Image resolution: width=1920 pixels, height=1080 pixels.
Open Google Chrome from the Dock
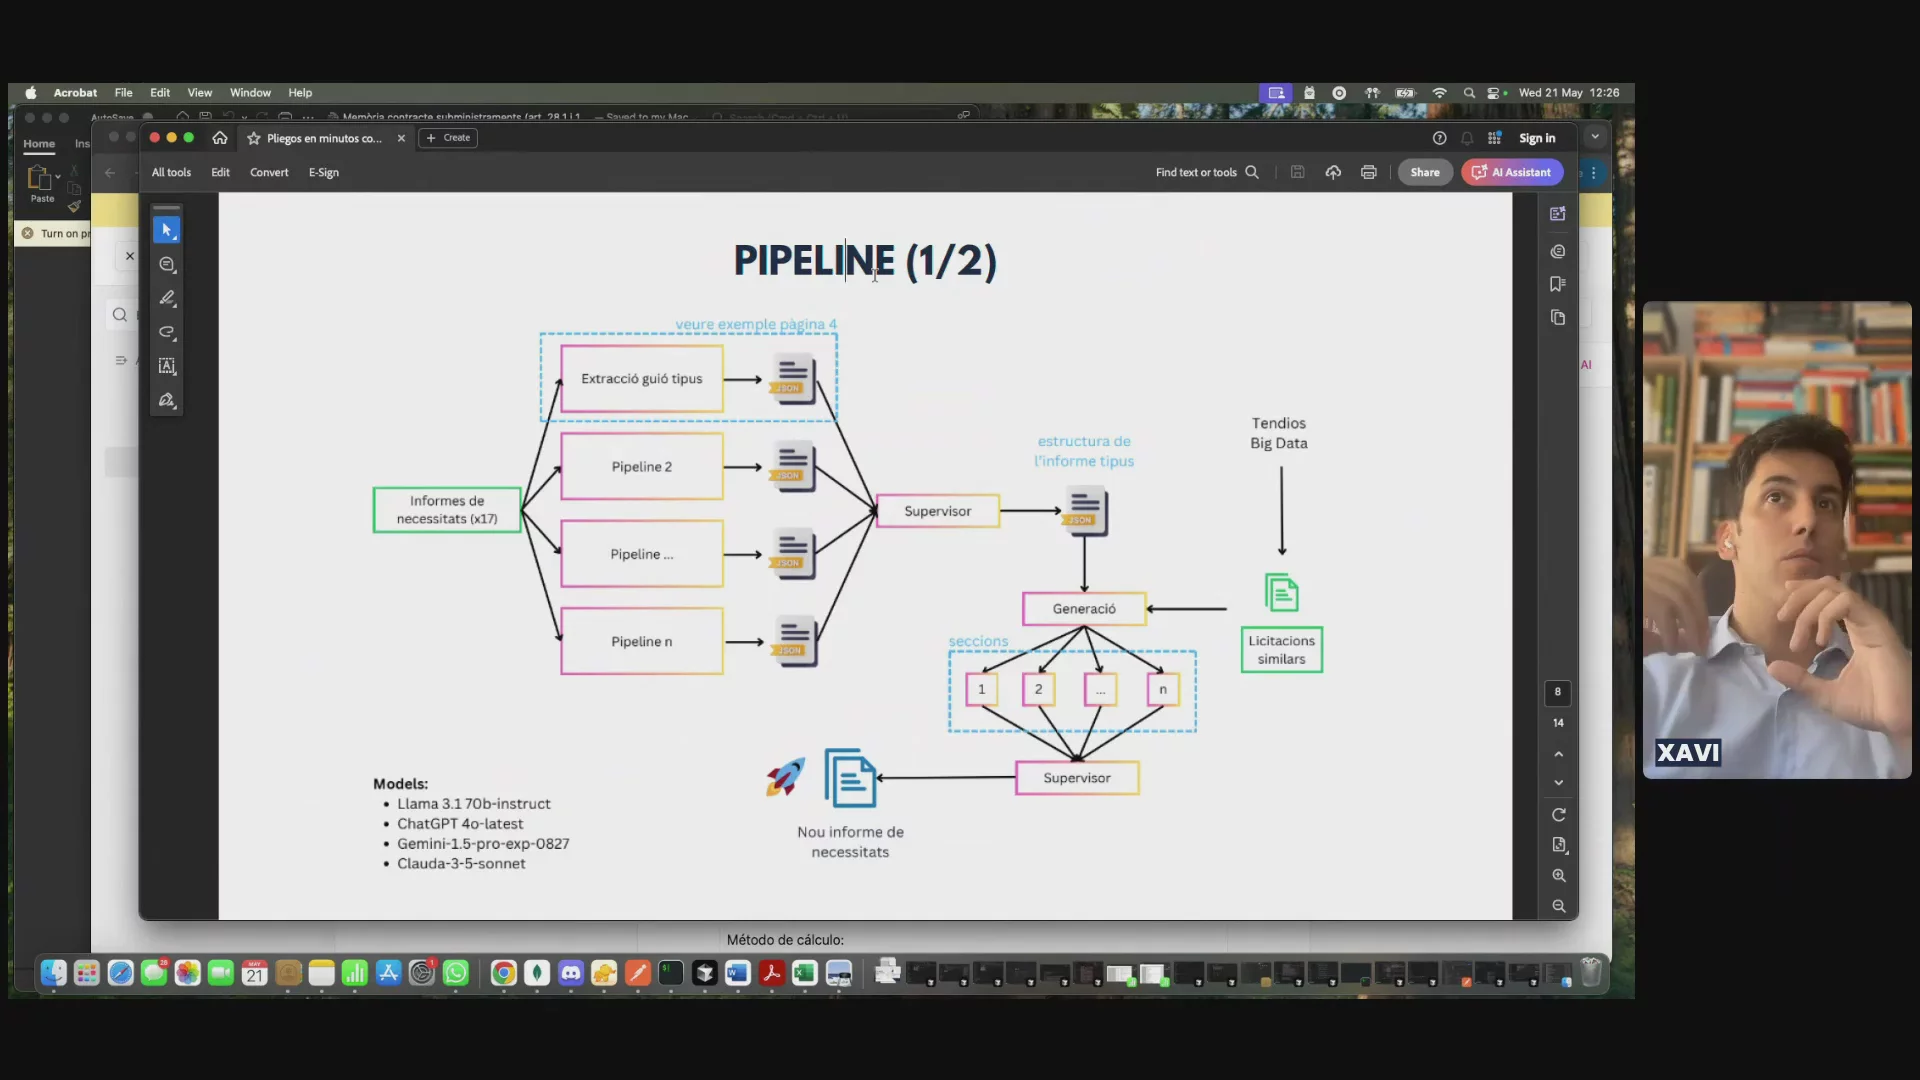[x=504, y=972]
